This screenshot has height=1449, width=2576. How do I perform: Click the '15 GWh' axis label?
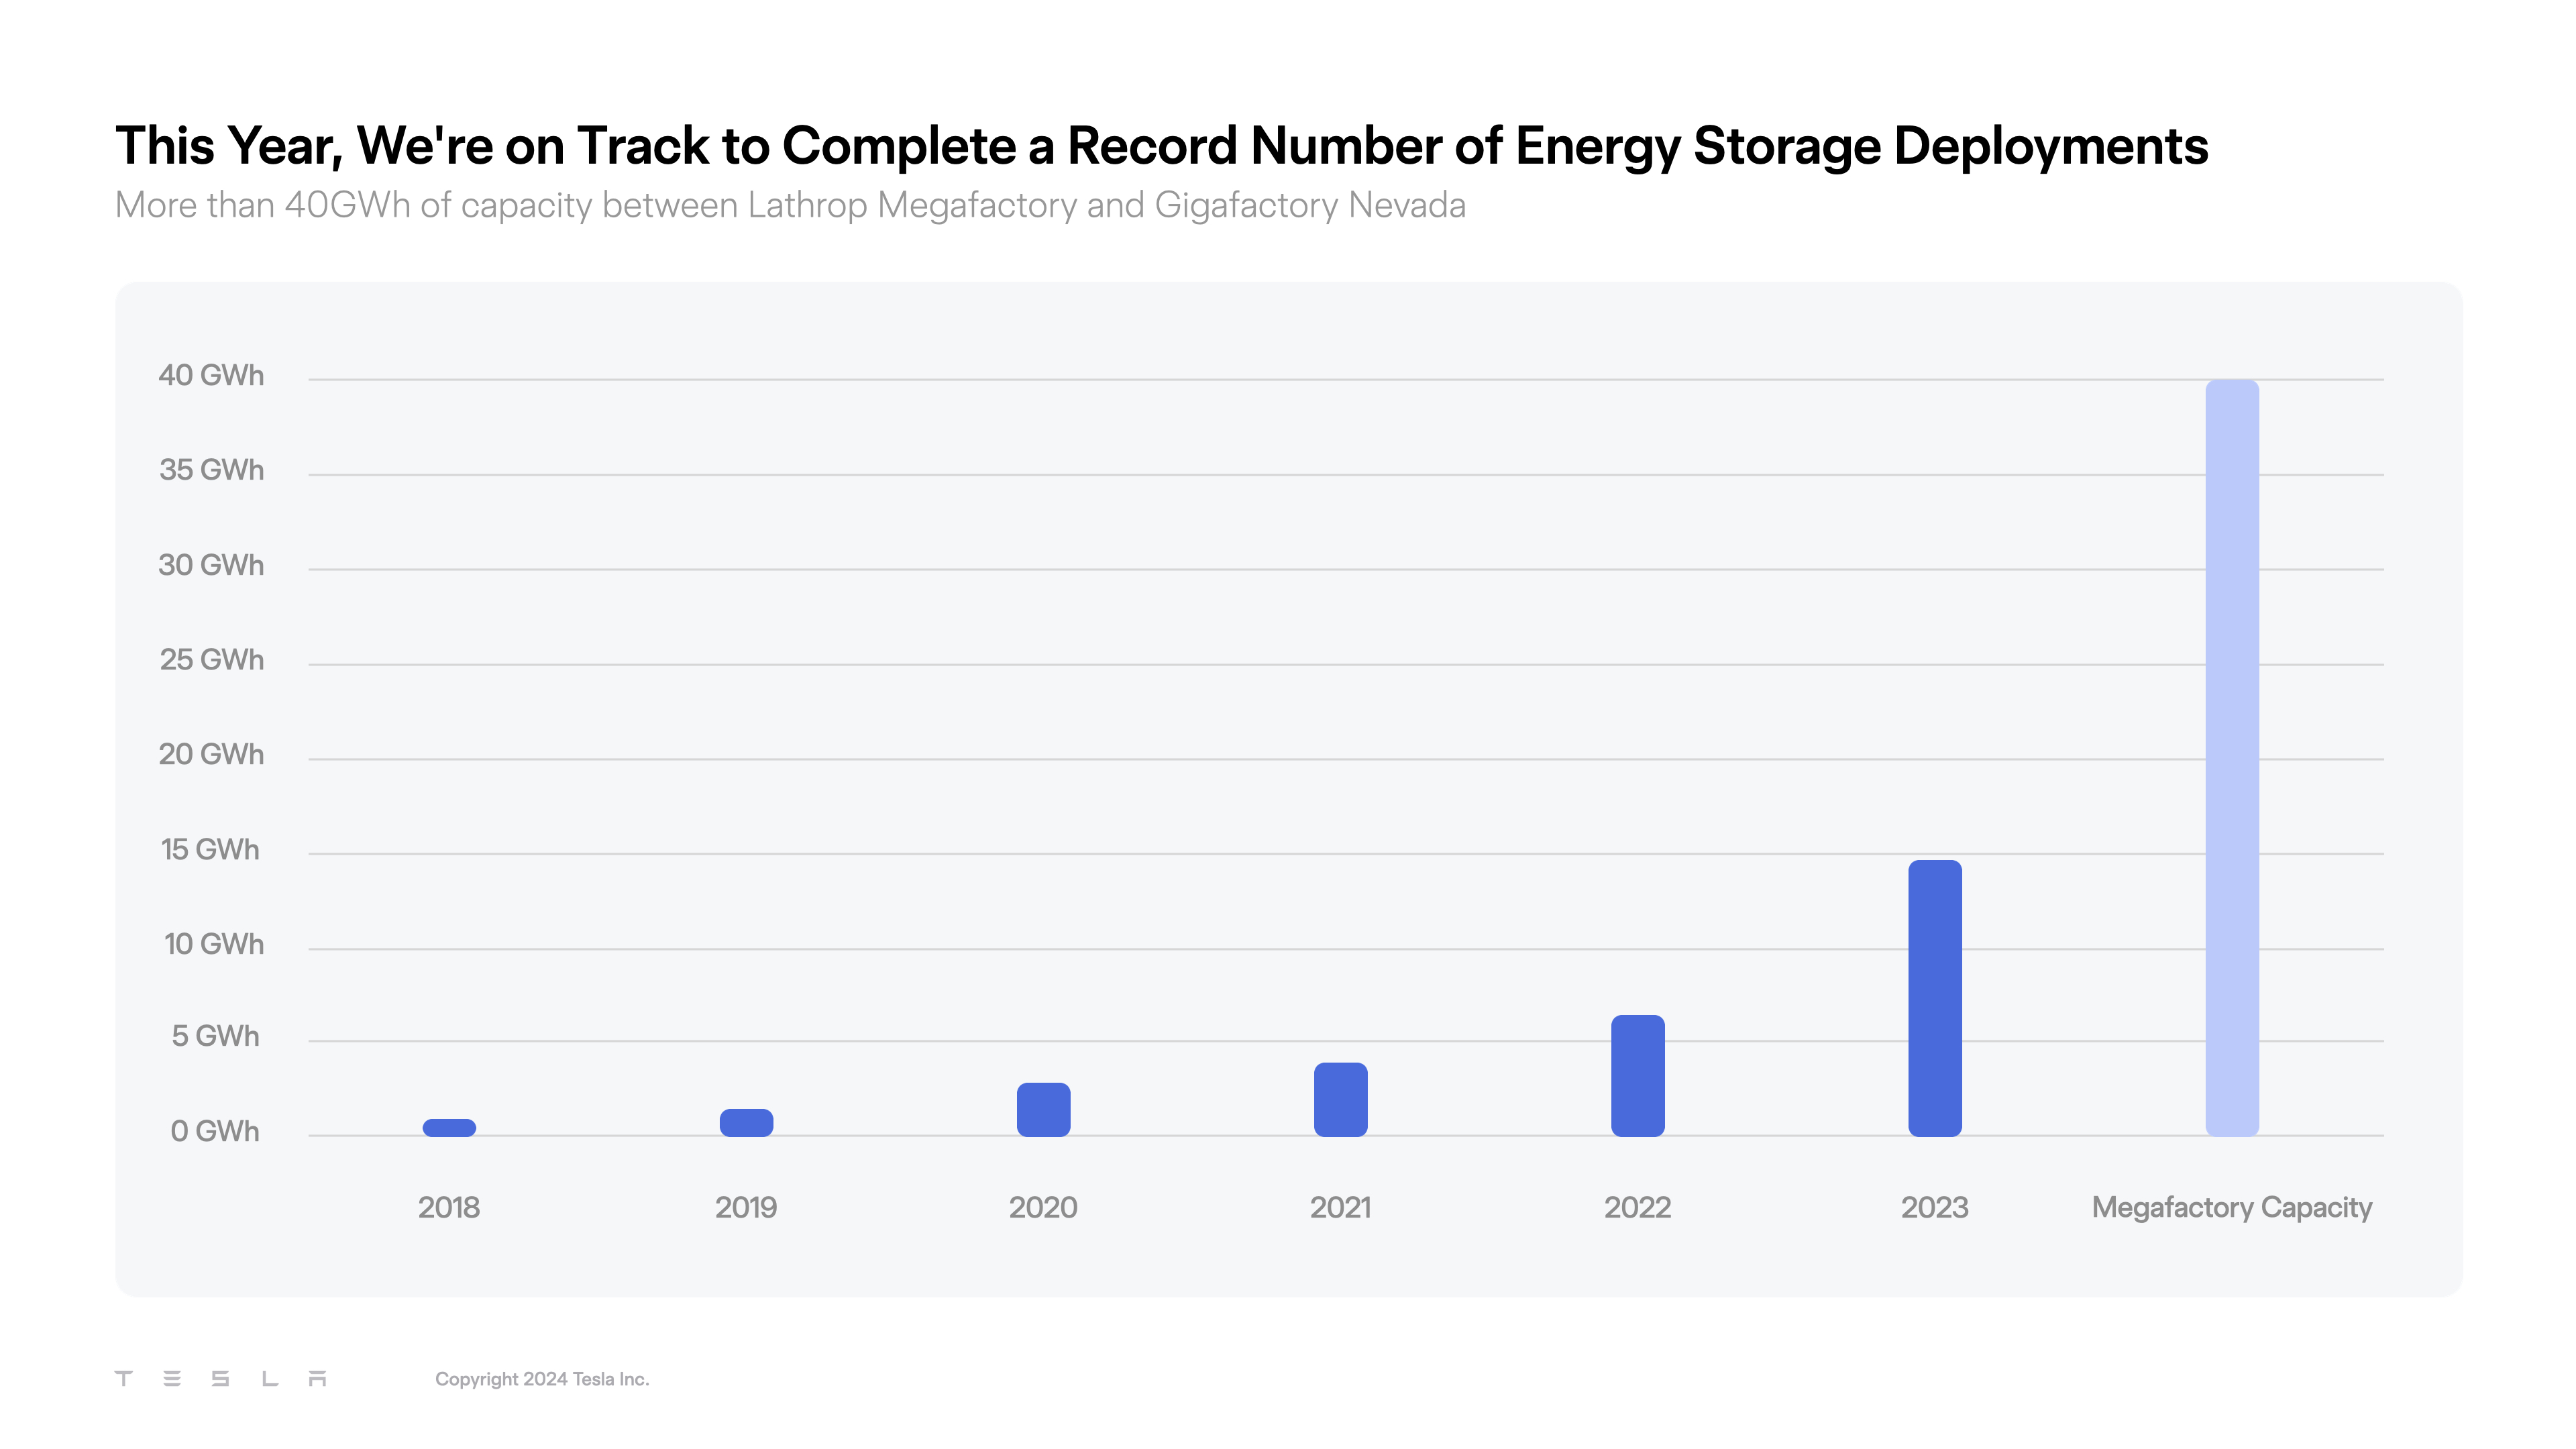[x=210, y=849]
